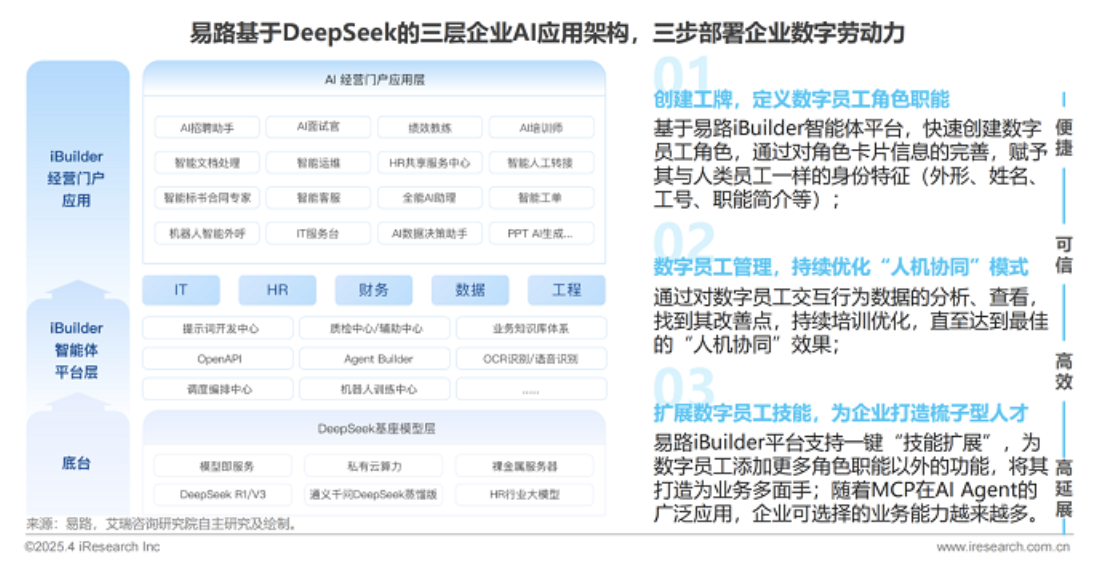Click the OpenAPI box
Screen dimensions: 1100x566
218,359
